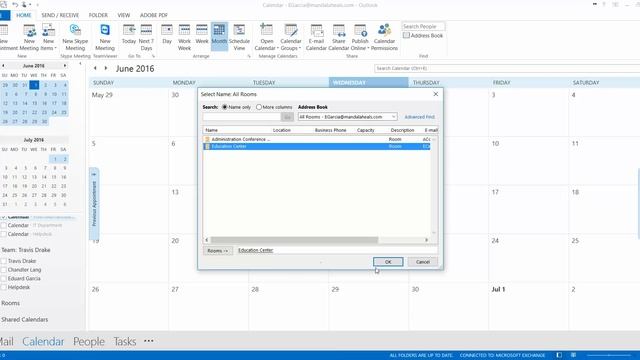Click the Go search button
The height and width of the screenshot is (360, 640).
pyautogui.click(x=287, y=117)
